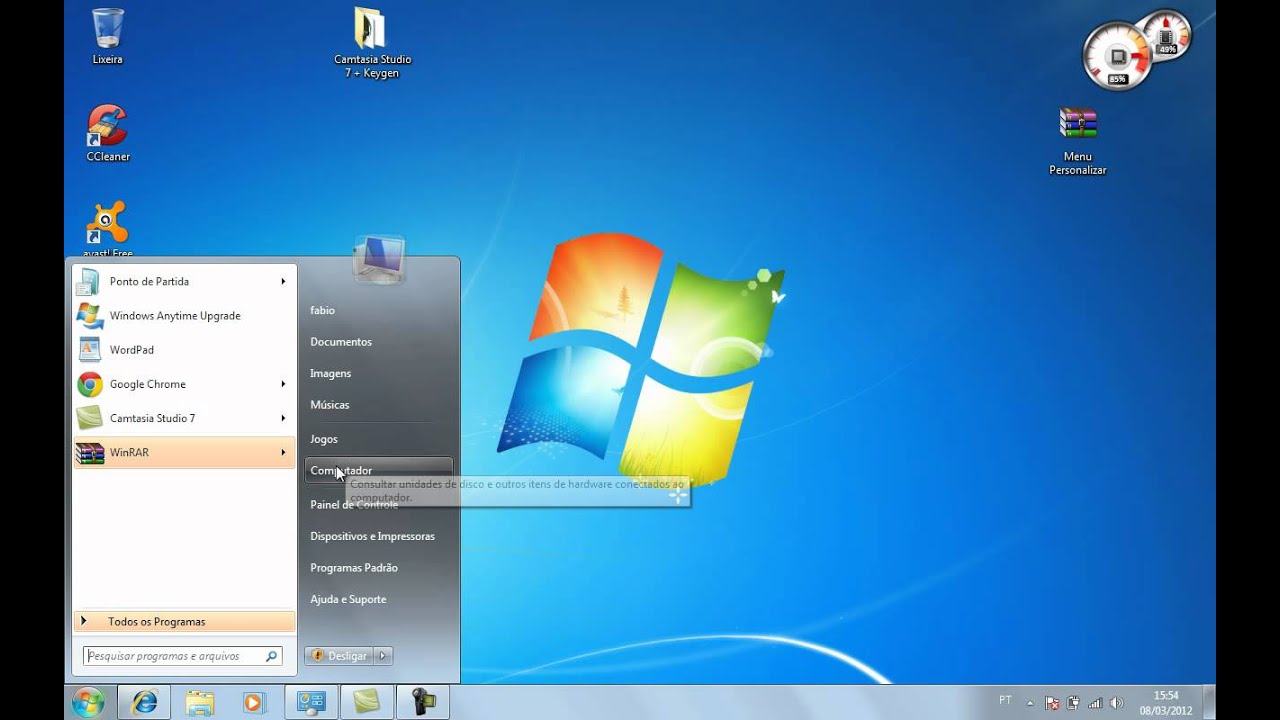Click the Desligar shutdown button

point(340,656)
